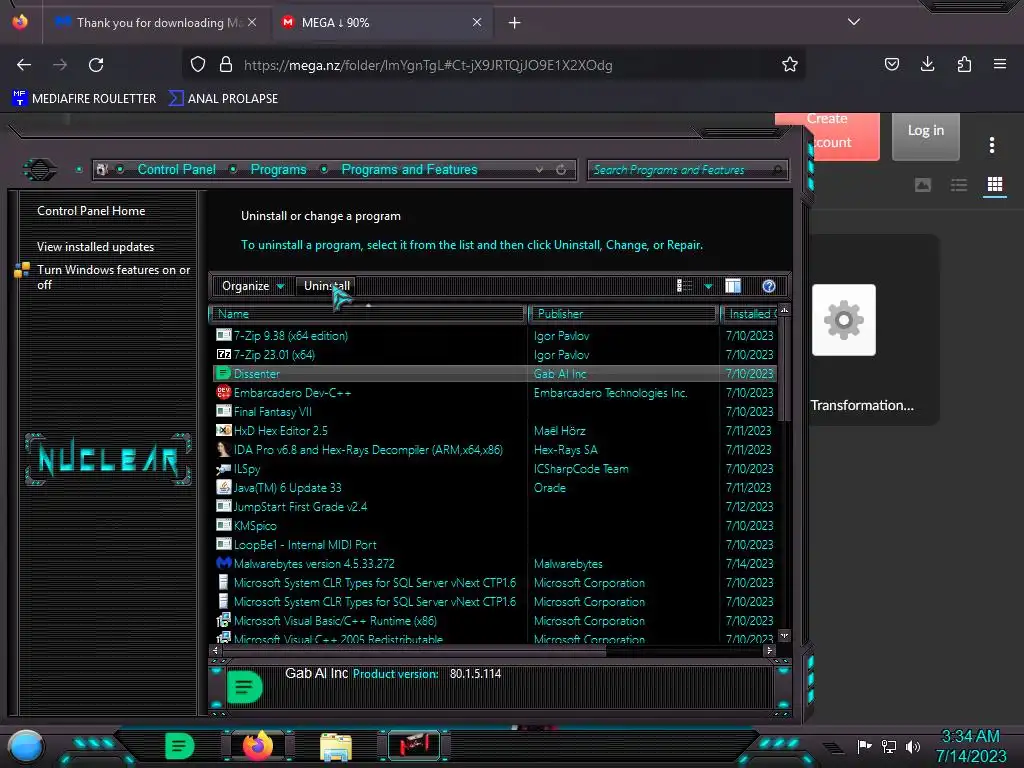
Task: Bookmark page with the star icon
Action: (x=790, y=64)
